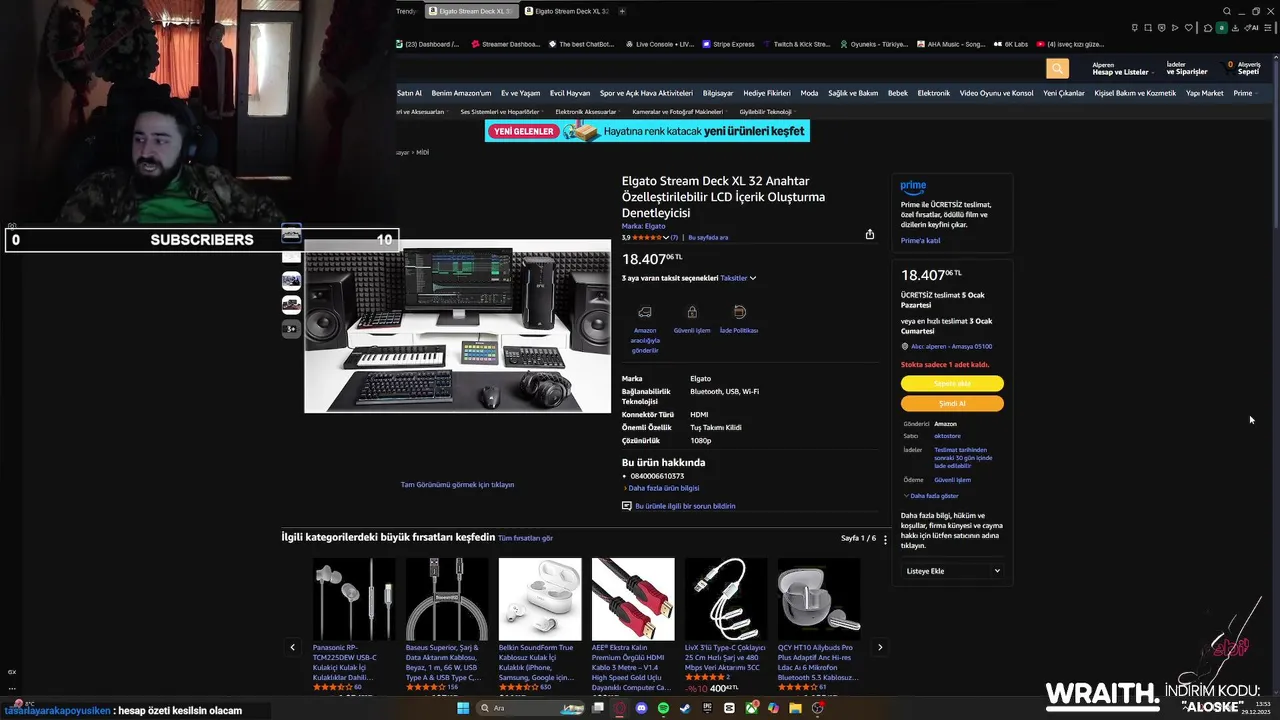Open Discord from the taskbar
Viewport: 1280px width, 720px height.
click(642, 708)
